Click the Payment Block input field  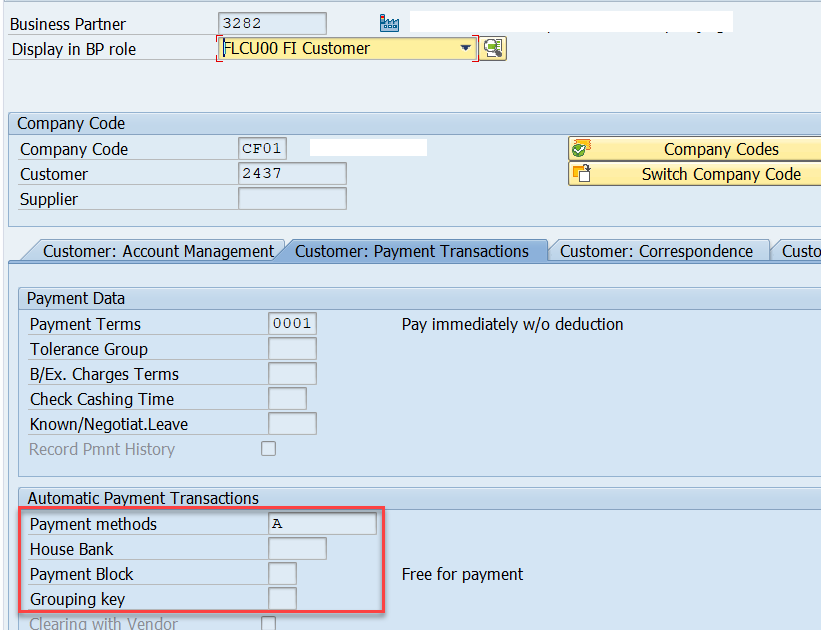coord(281,572)
